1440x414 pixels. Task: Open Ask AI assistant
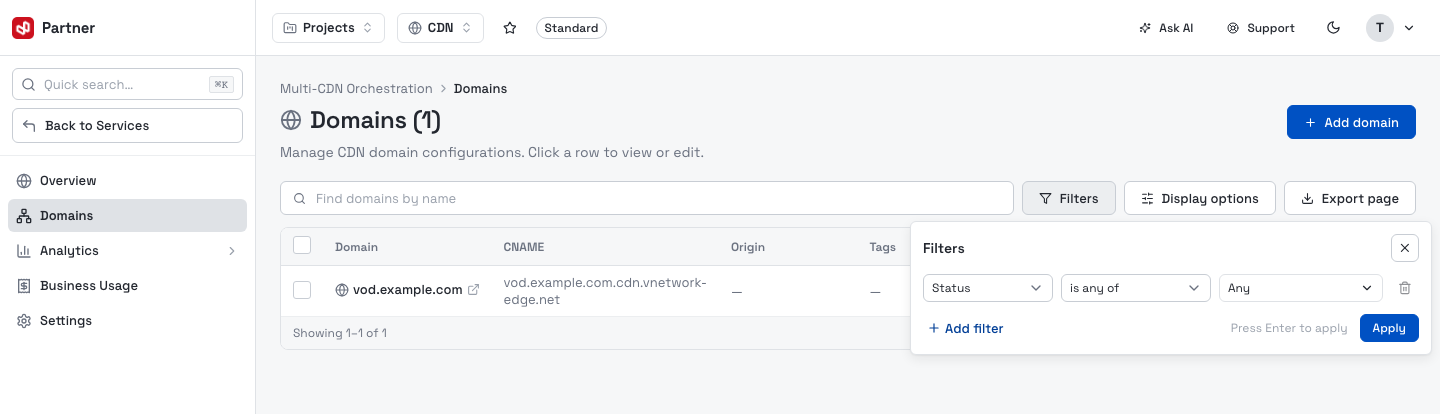[1166, 28]
